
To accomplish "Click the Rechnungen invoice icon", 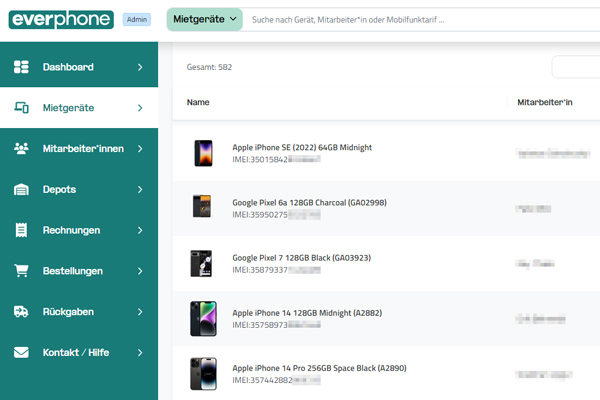I will coord(21,230).
